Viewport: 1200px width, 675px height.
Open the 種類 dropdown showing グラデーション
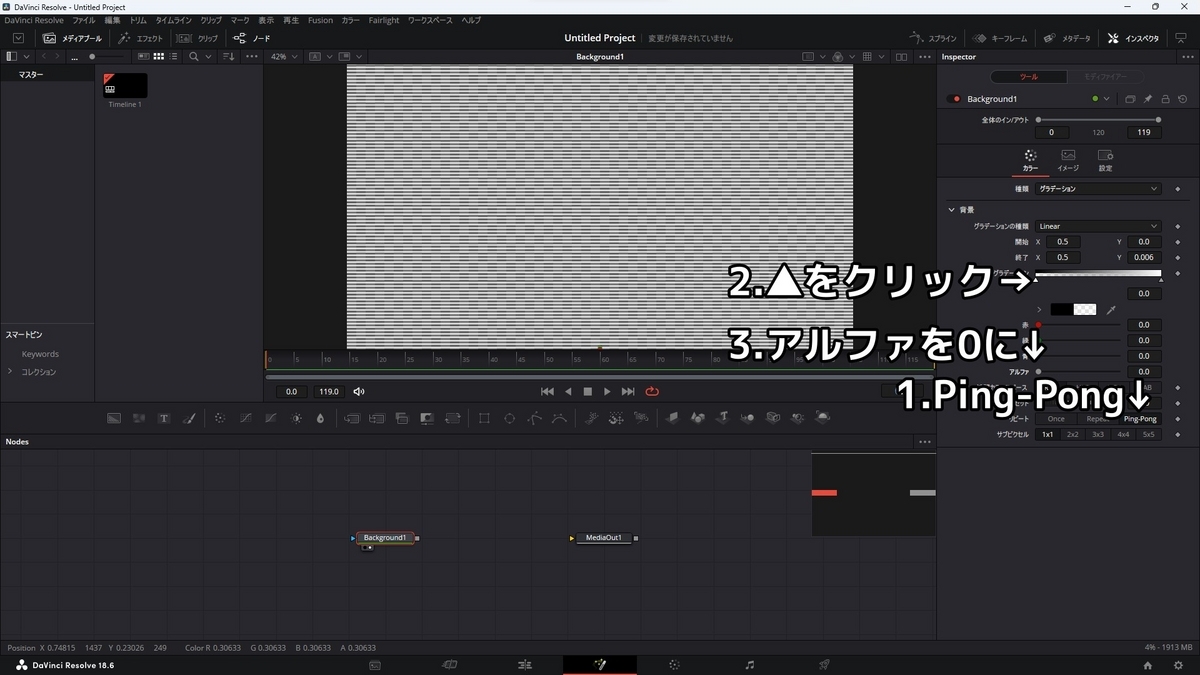[x=1097, y=188]
